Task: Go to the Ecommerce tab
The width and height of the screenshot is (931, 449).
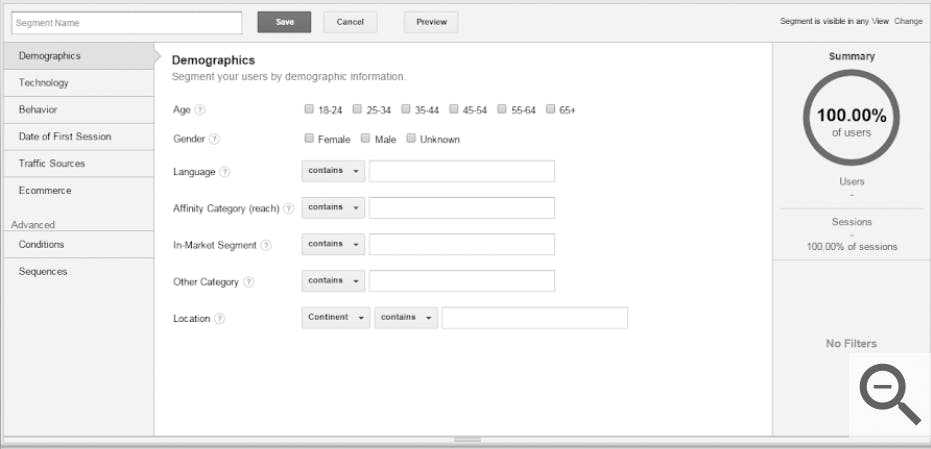Action: [x=79, y=191]
